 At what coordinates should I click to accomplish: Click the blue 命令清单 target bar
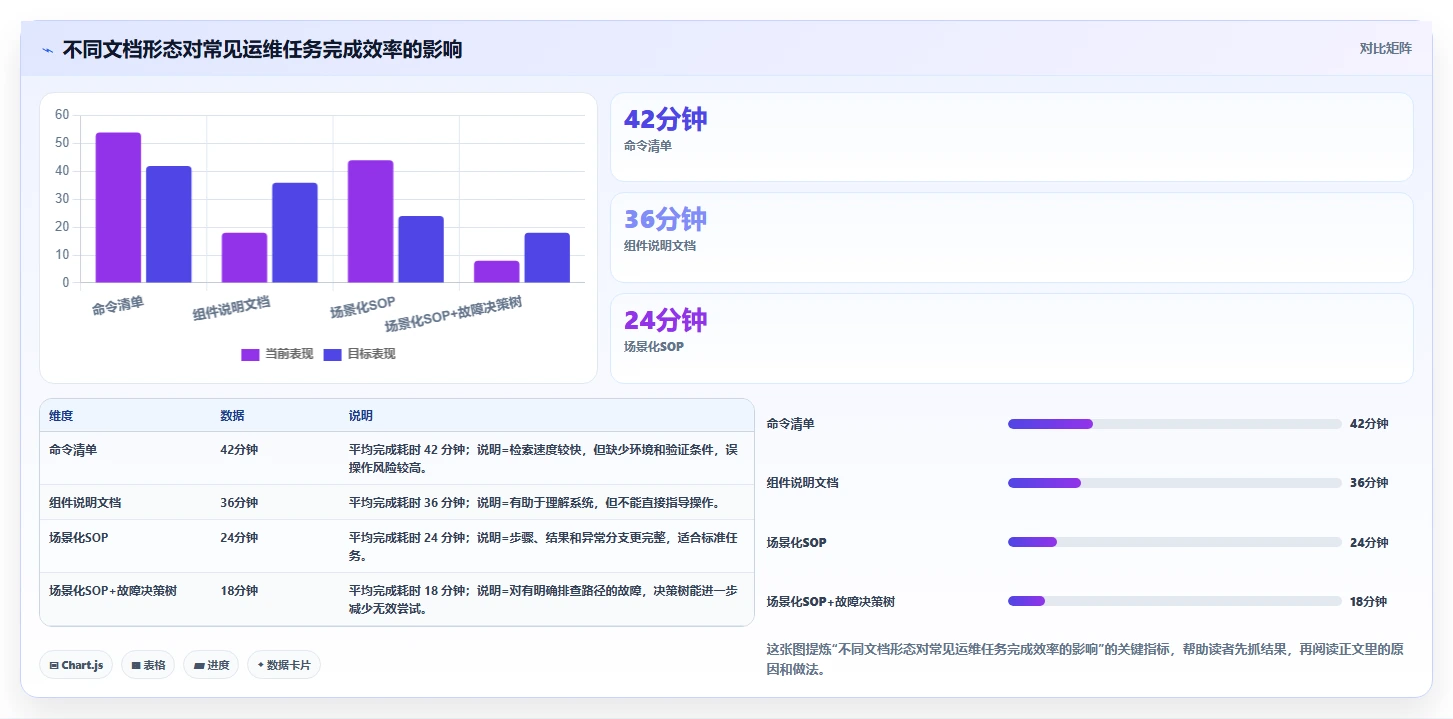(x=169, y=224)
